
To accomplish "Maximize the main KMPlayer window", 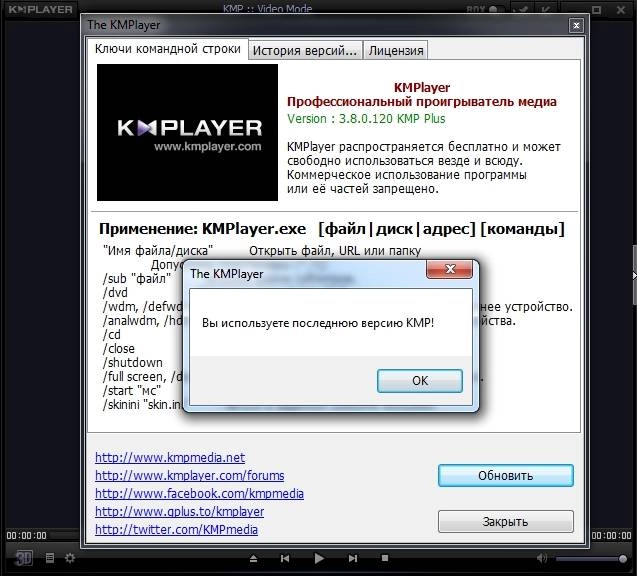I will click(x=596, y=10).
